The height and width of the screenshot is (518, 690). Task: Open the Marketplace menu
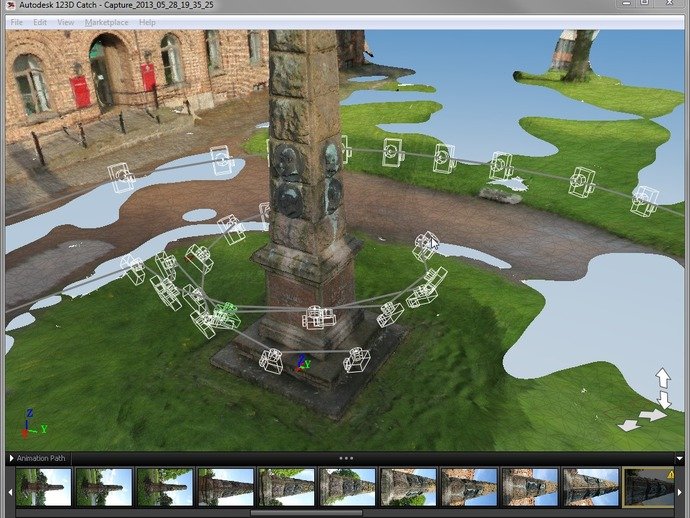106,22
